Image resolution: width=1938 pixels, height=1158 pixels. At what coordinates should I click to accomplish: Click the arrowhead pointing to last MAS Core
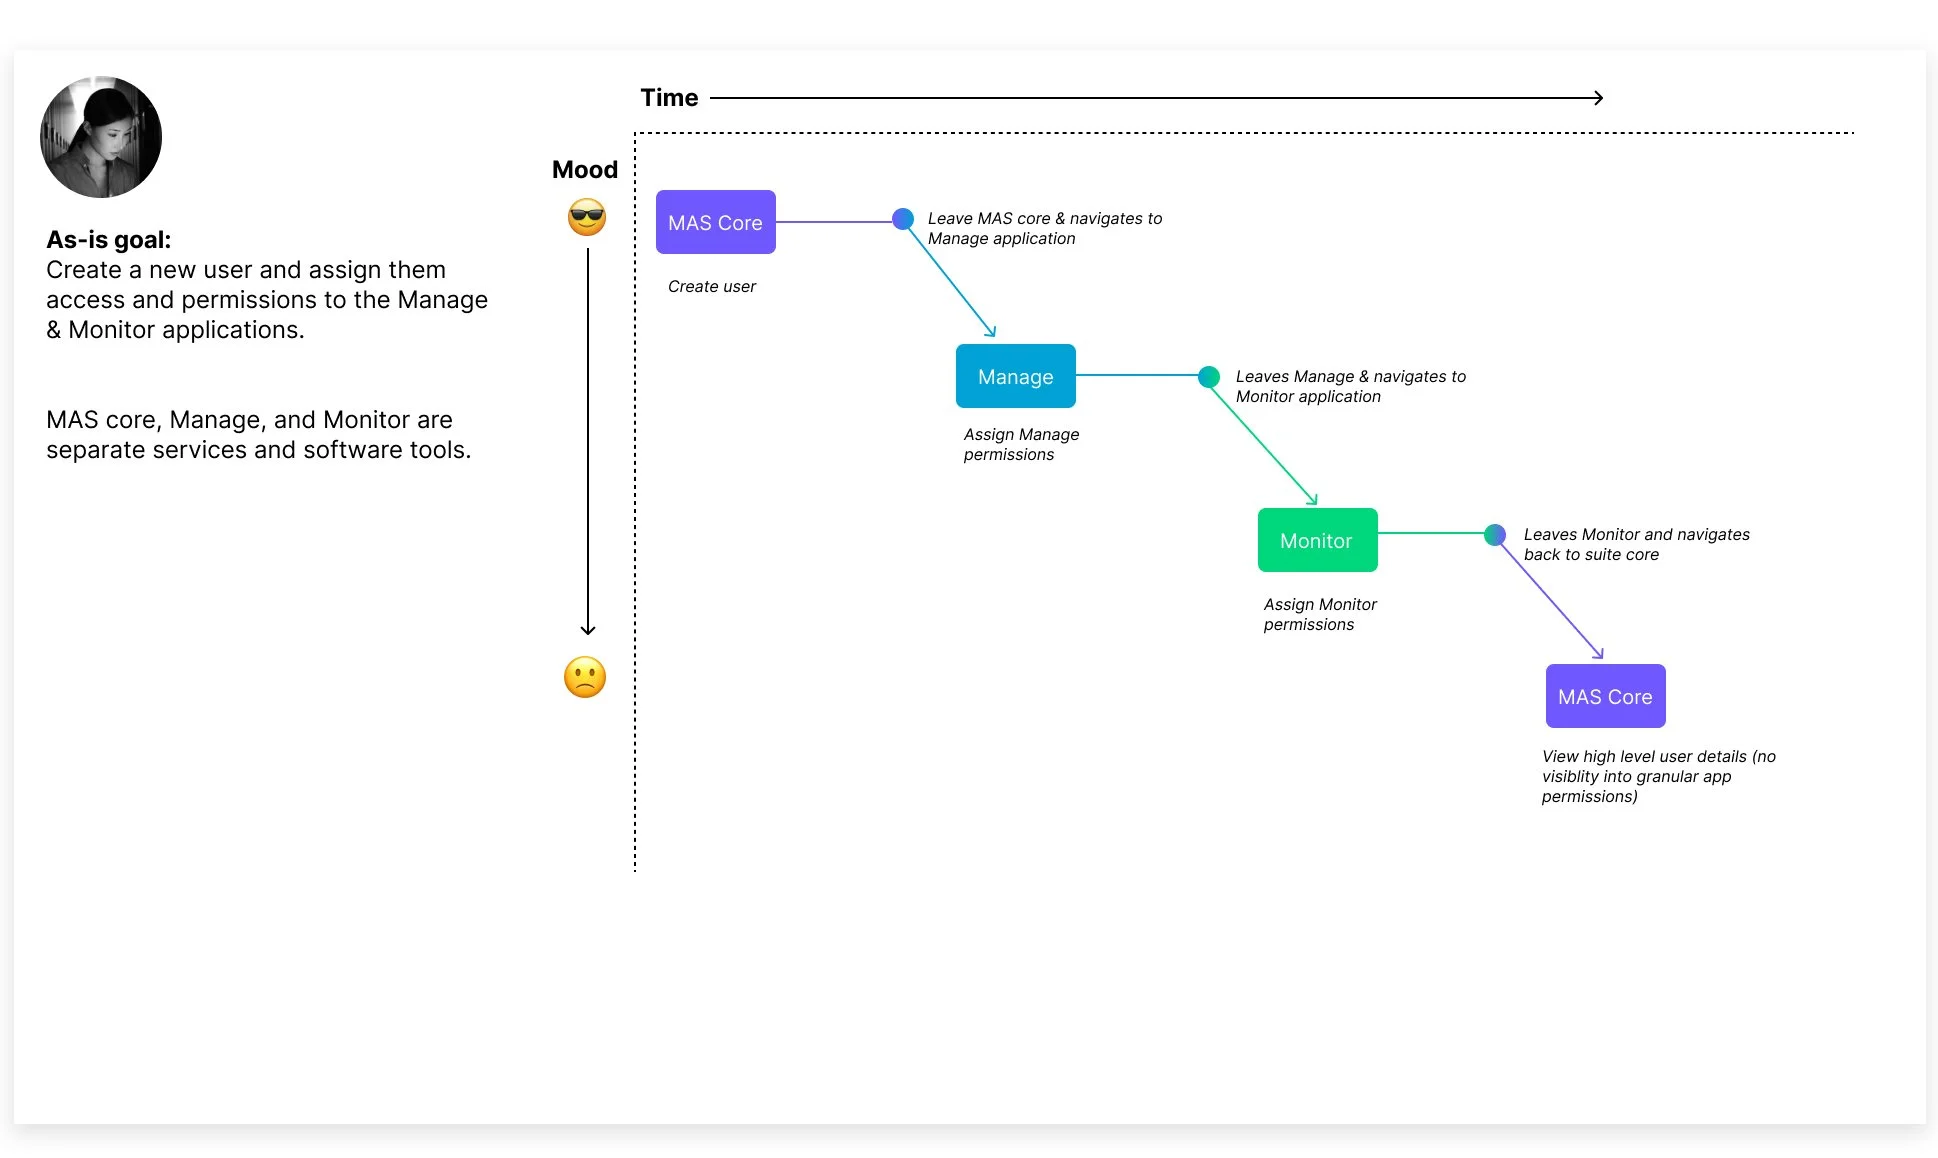click(1599, 654)
